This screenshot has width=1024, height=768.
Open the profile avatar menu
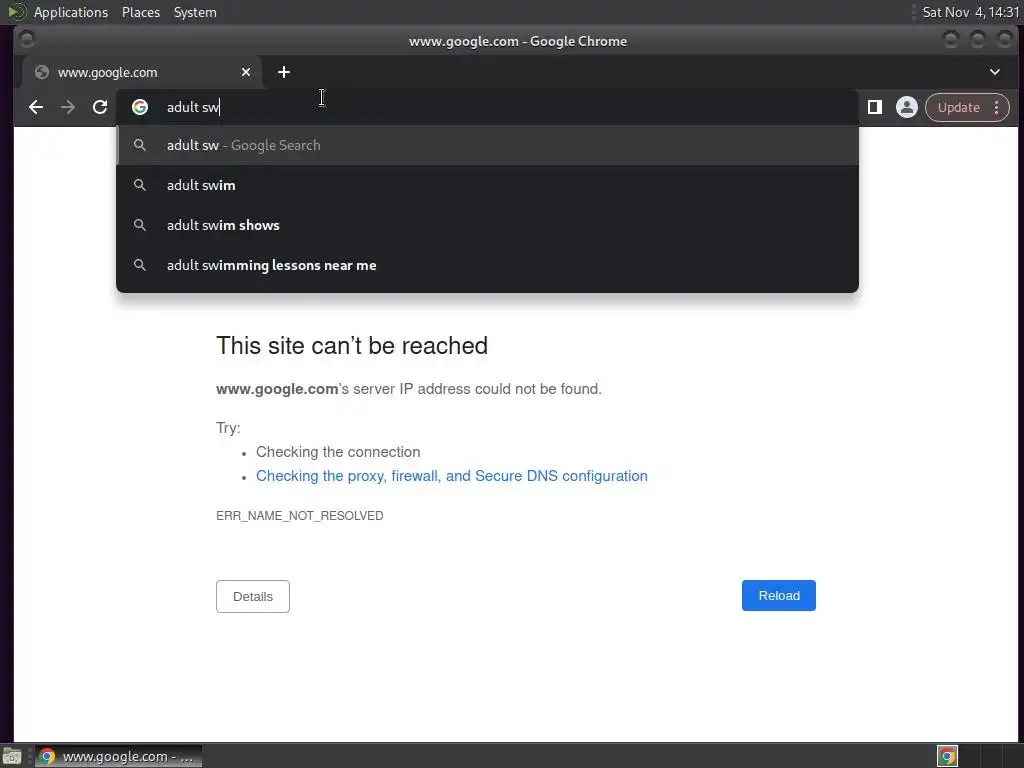[x=906, y=107]
